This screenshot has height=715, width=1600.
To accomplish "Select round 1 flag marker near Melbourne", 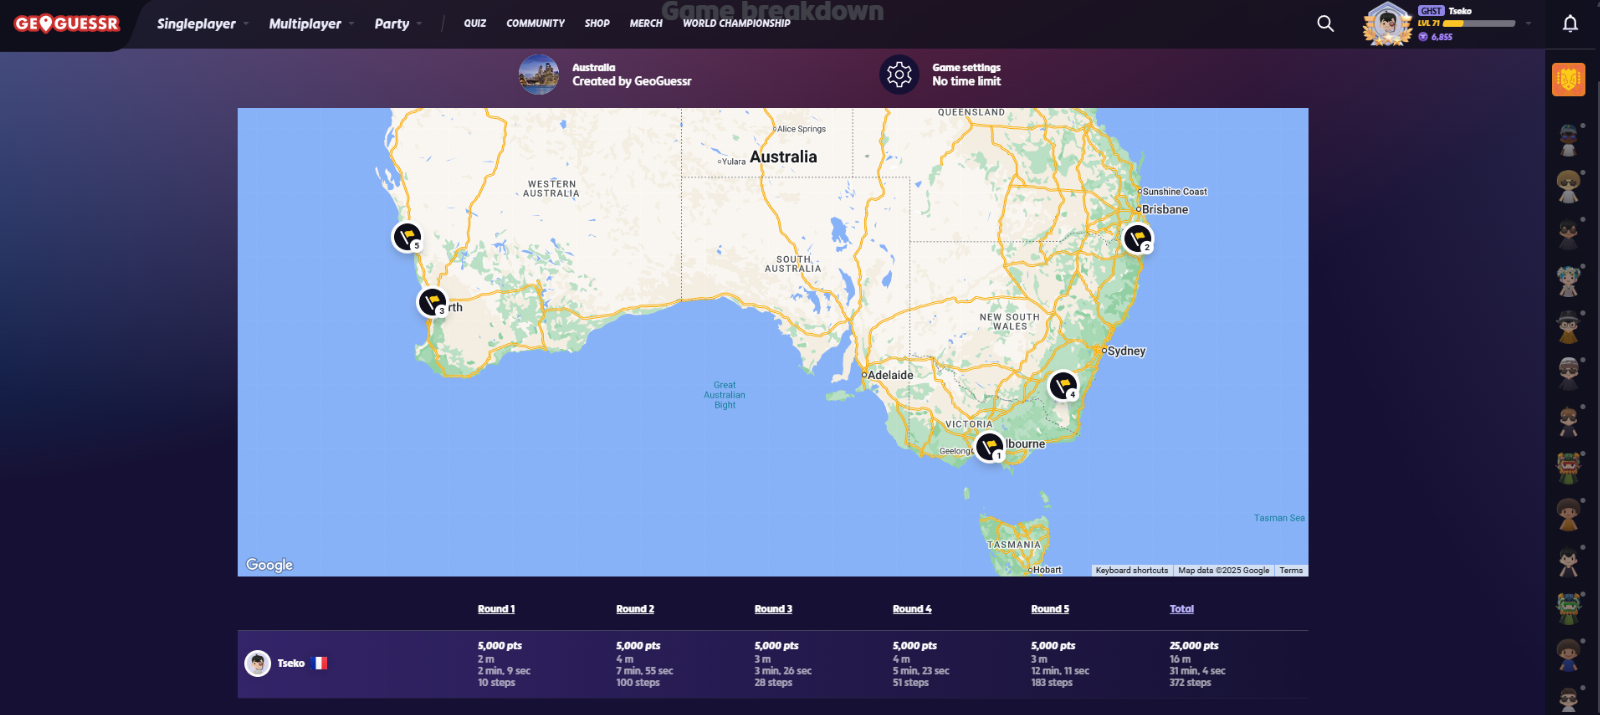I will click(989, 446).
